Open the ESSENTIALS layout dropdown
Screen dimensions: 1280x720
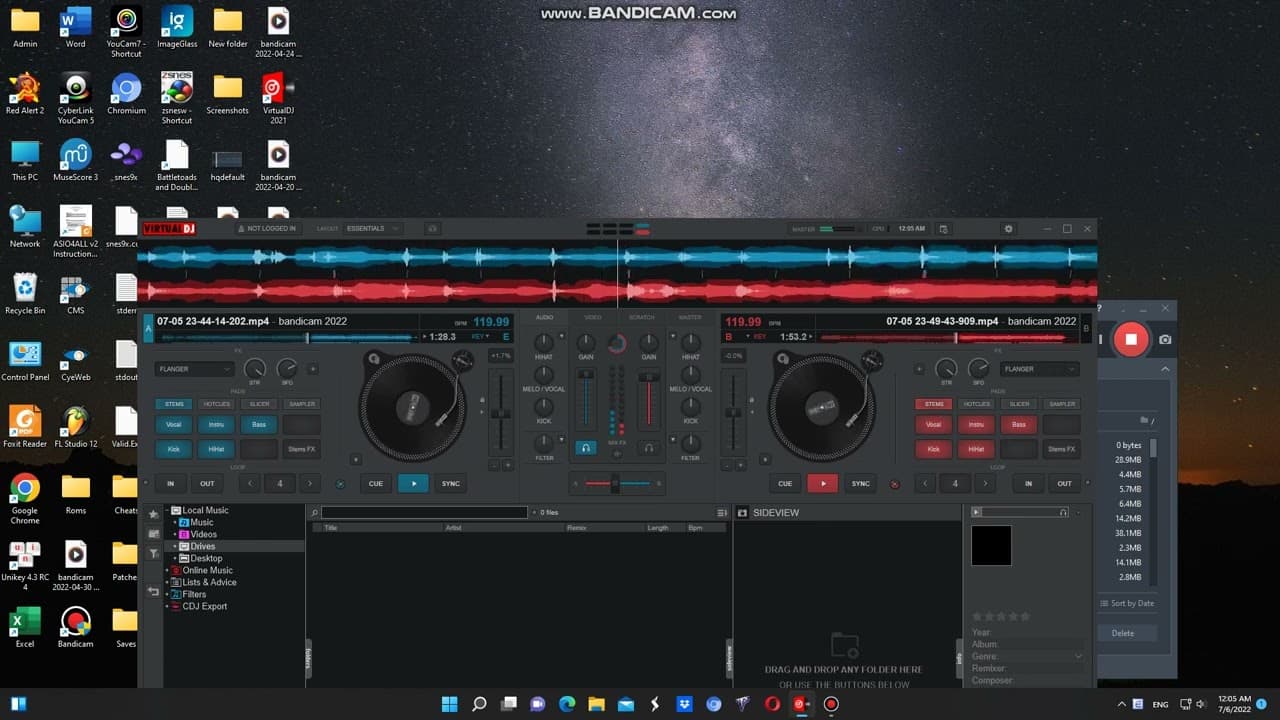coord(373,229)
